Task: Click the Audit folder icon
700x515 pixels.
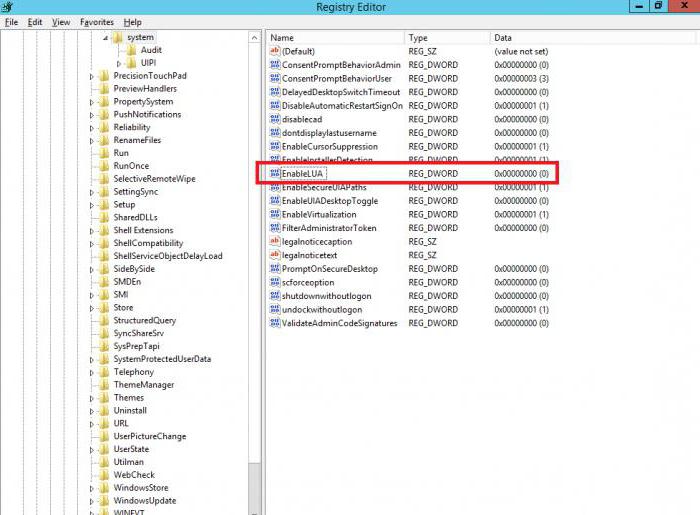Action: 132,50
